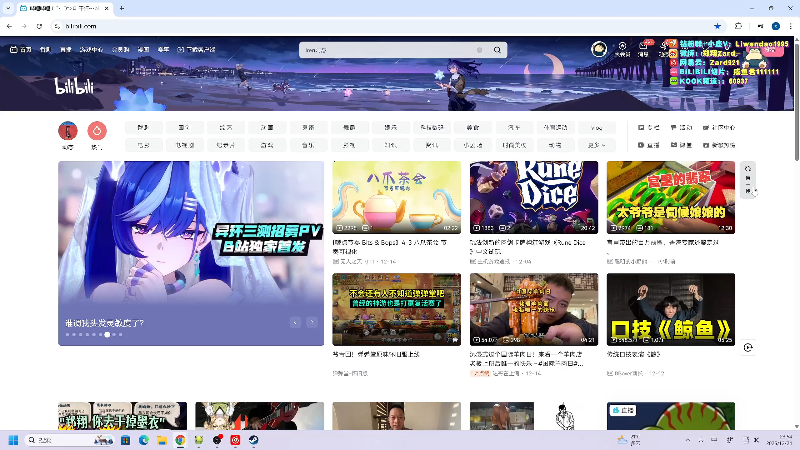Click the 国创 category button

[184, 128]
